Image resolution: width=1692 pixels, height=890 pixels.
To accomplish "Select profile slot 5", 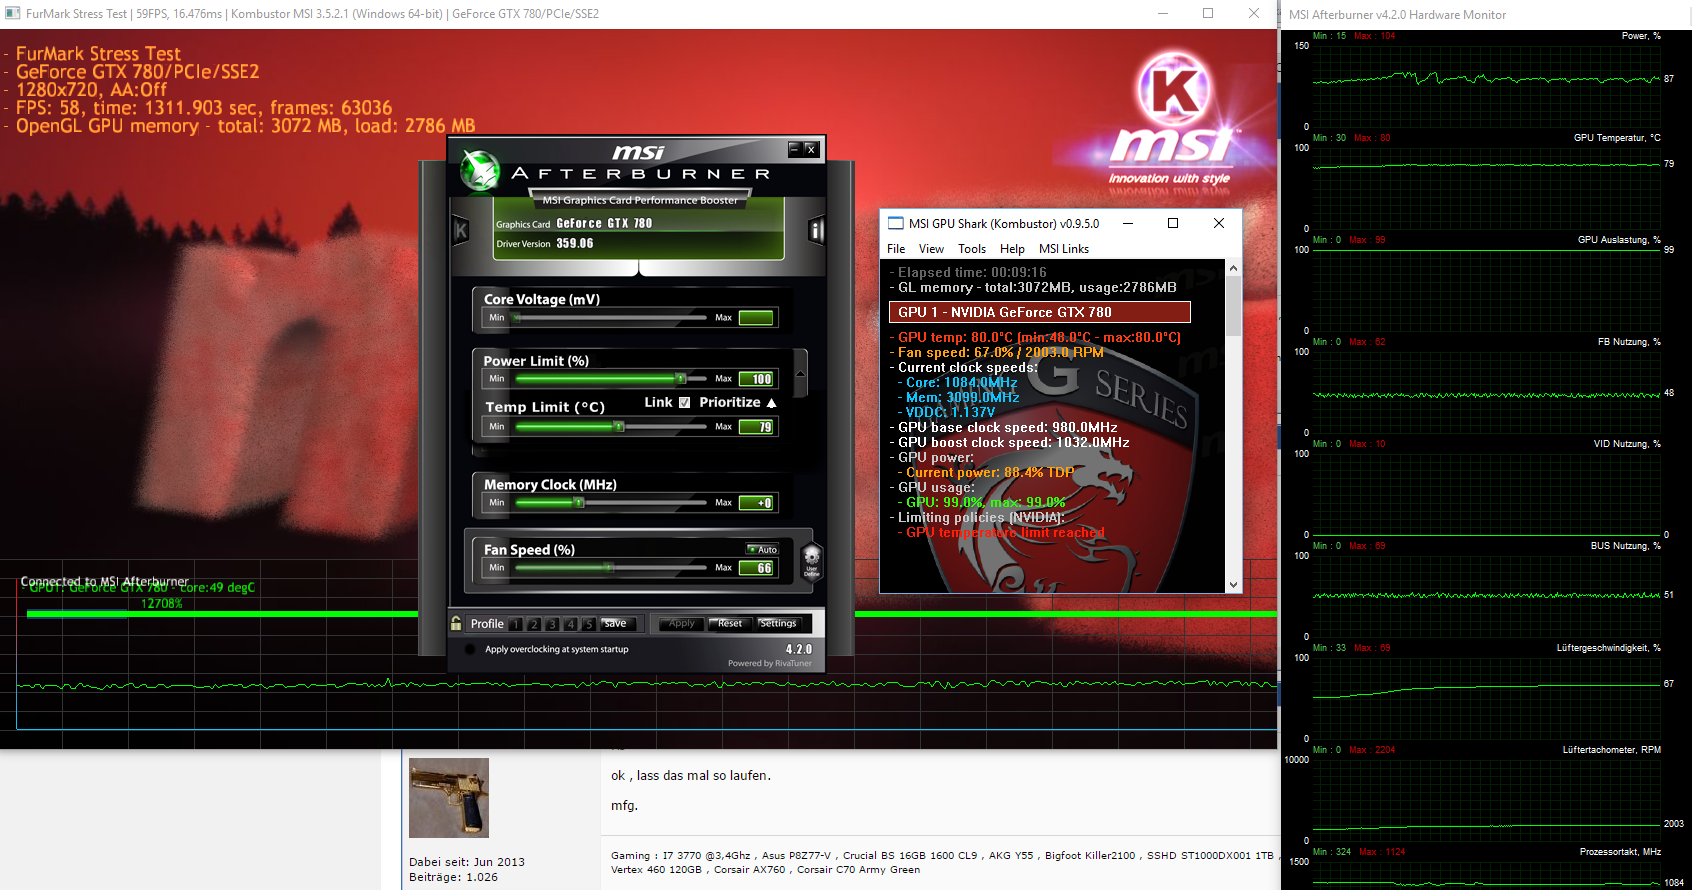I will click(x=588, y=624).
